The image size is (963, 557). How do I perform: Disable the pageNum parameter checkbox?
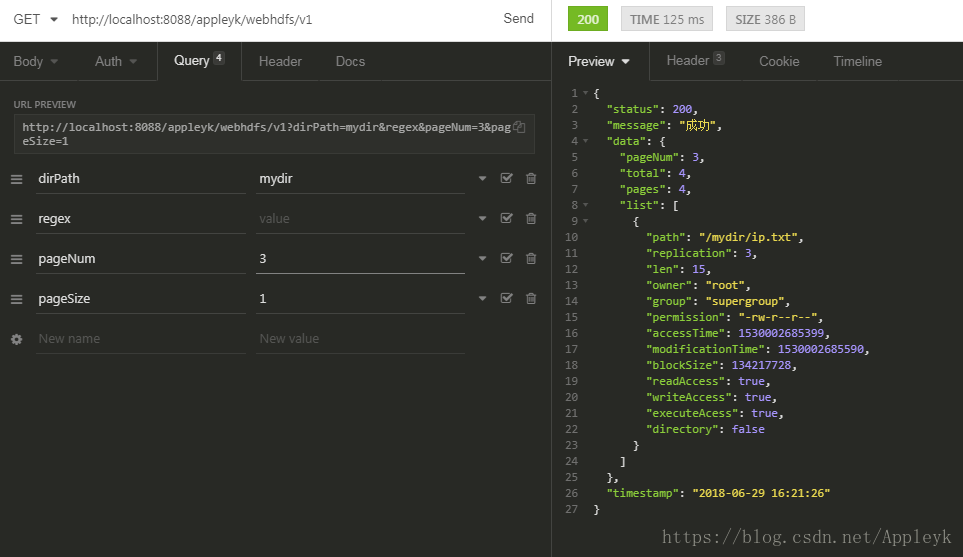507,258
